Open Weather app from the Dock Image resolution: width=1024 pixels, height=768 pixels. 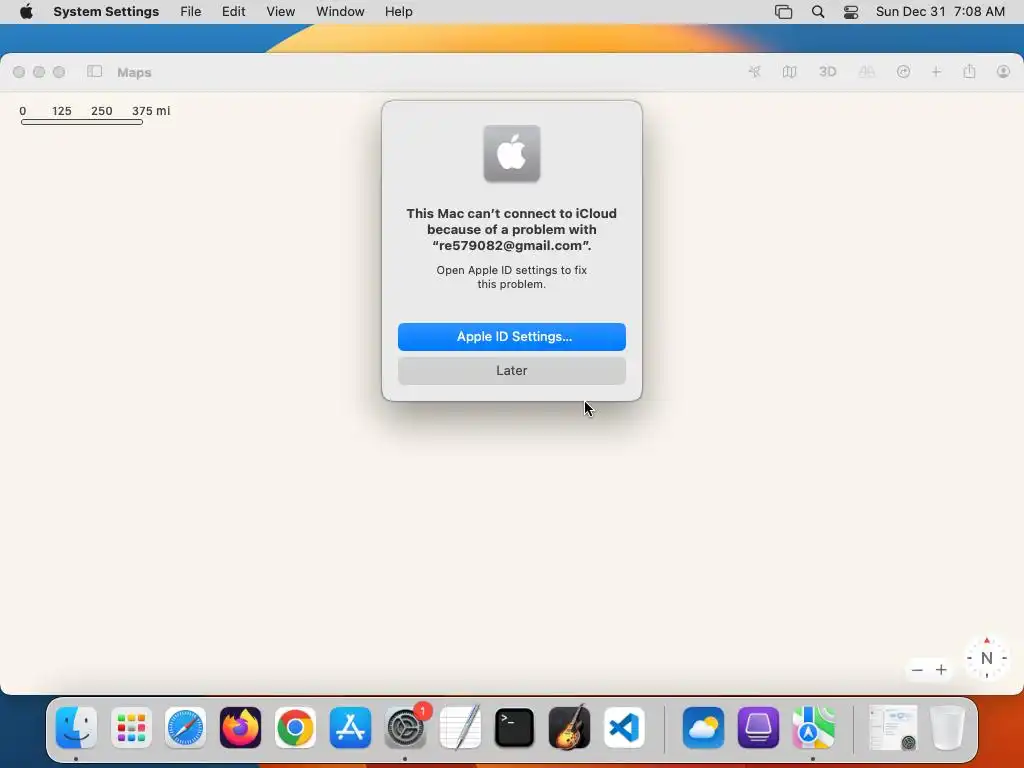click(703, 728)
